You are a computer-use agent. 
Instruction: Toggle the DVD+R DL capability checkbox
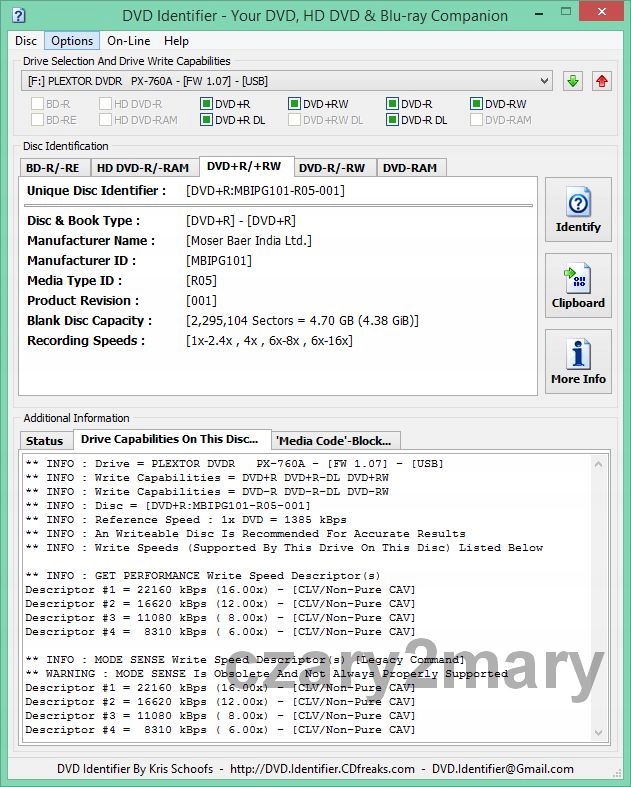pos(206,120)
